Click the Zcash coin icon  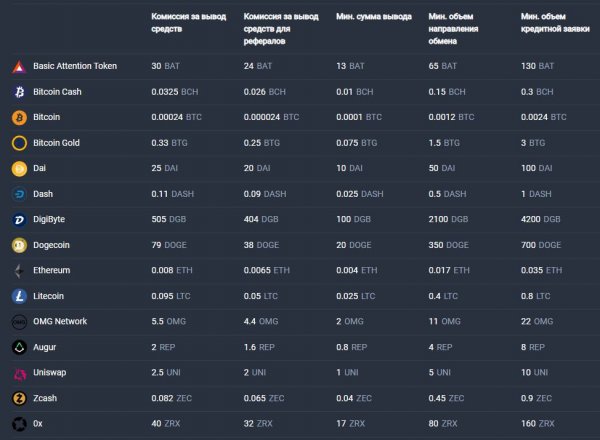click(18, 398)
